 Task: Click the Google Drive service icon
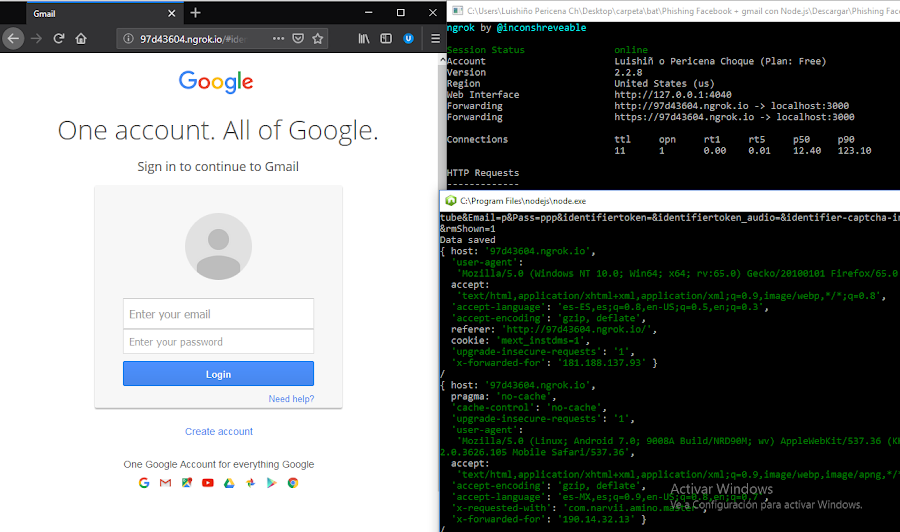pyautogui.click(x=229, y=483)
